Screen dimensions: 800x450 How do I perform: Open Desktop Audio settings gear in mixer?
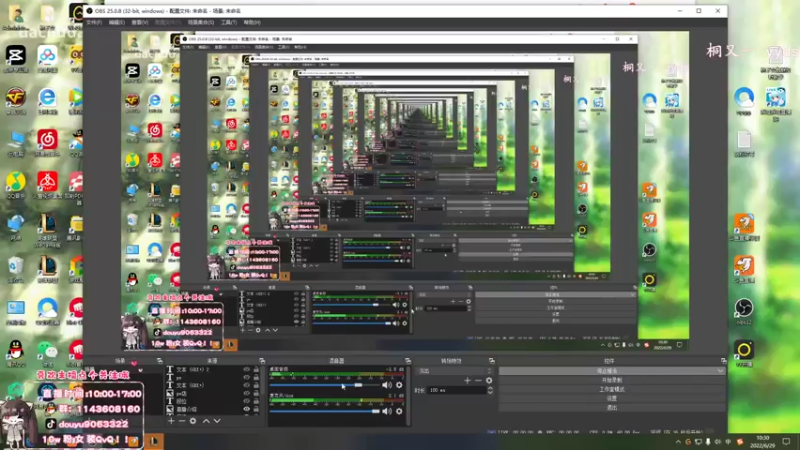[x=399, y=385]
